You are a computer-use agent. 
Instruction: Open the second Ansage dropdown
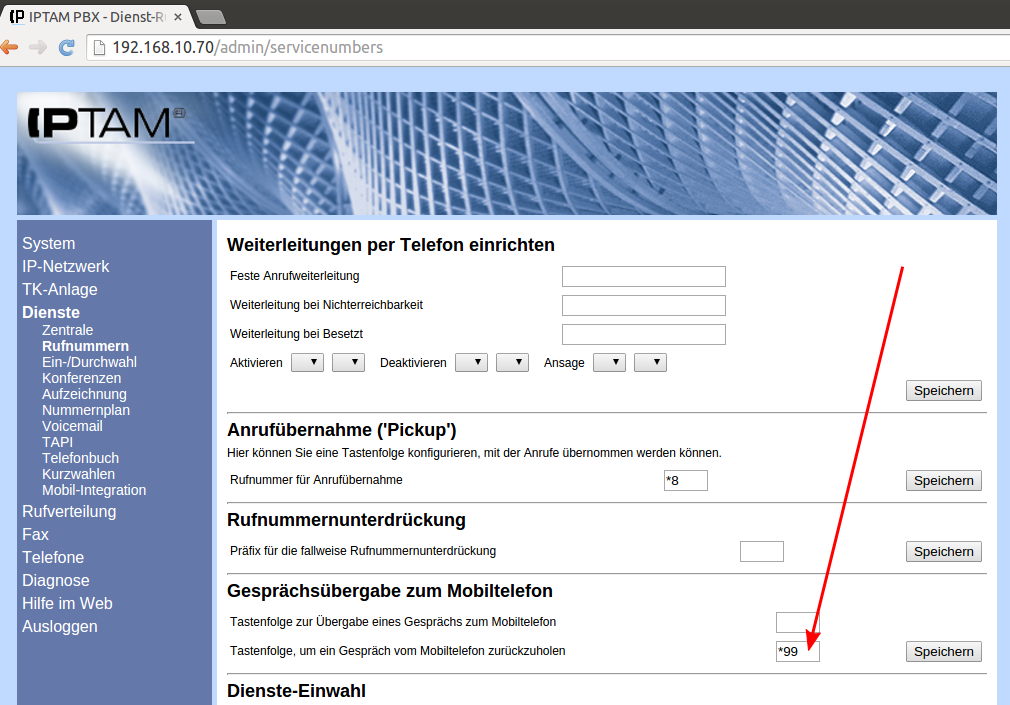tap(650, 362)
